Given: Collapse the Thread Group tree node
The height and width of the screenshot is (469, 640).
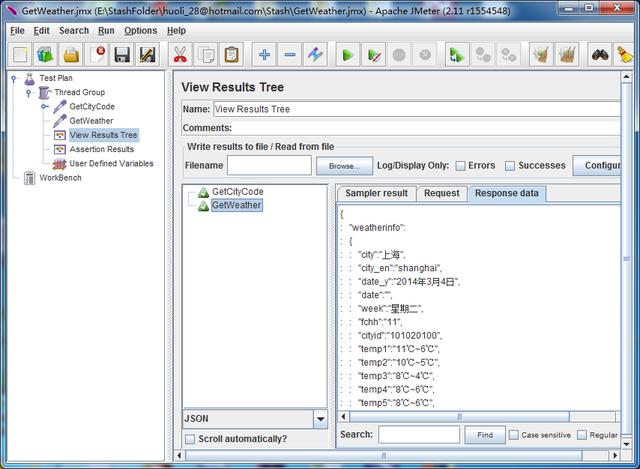Looking at the screenshot, I should [x=28, y=92].
